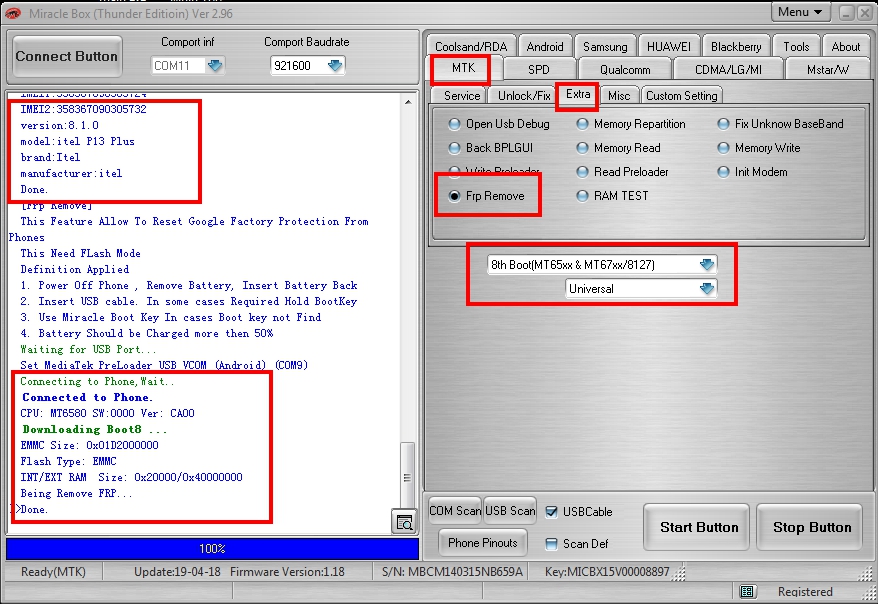Image resolution: width=878 pixels, height=604 pixels.
Task: Switch to the HUAWEI tab
Action: click(x=669, y=46)
